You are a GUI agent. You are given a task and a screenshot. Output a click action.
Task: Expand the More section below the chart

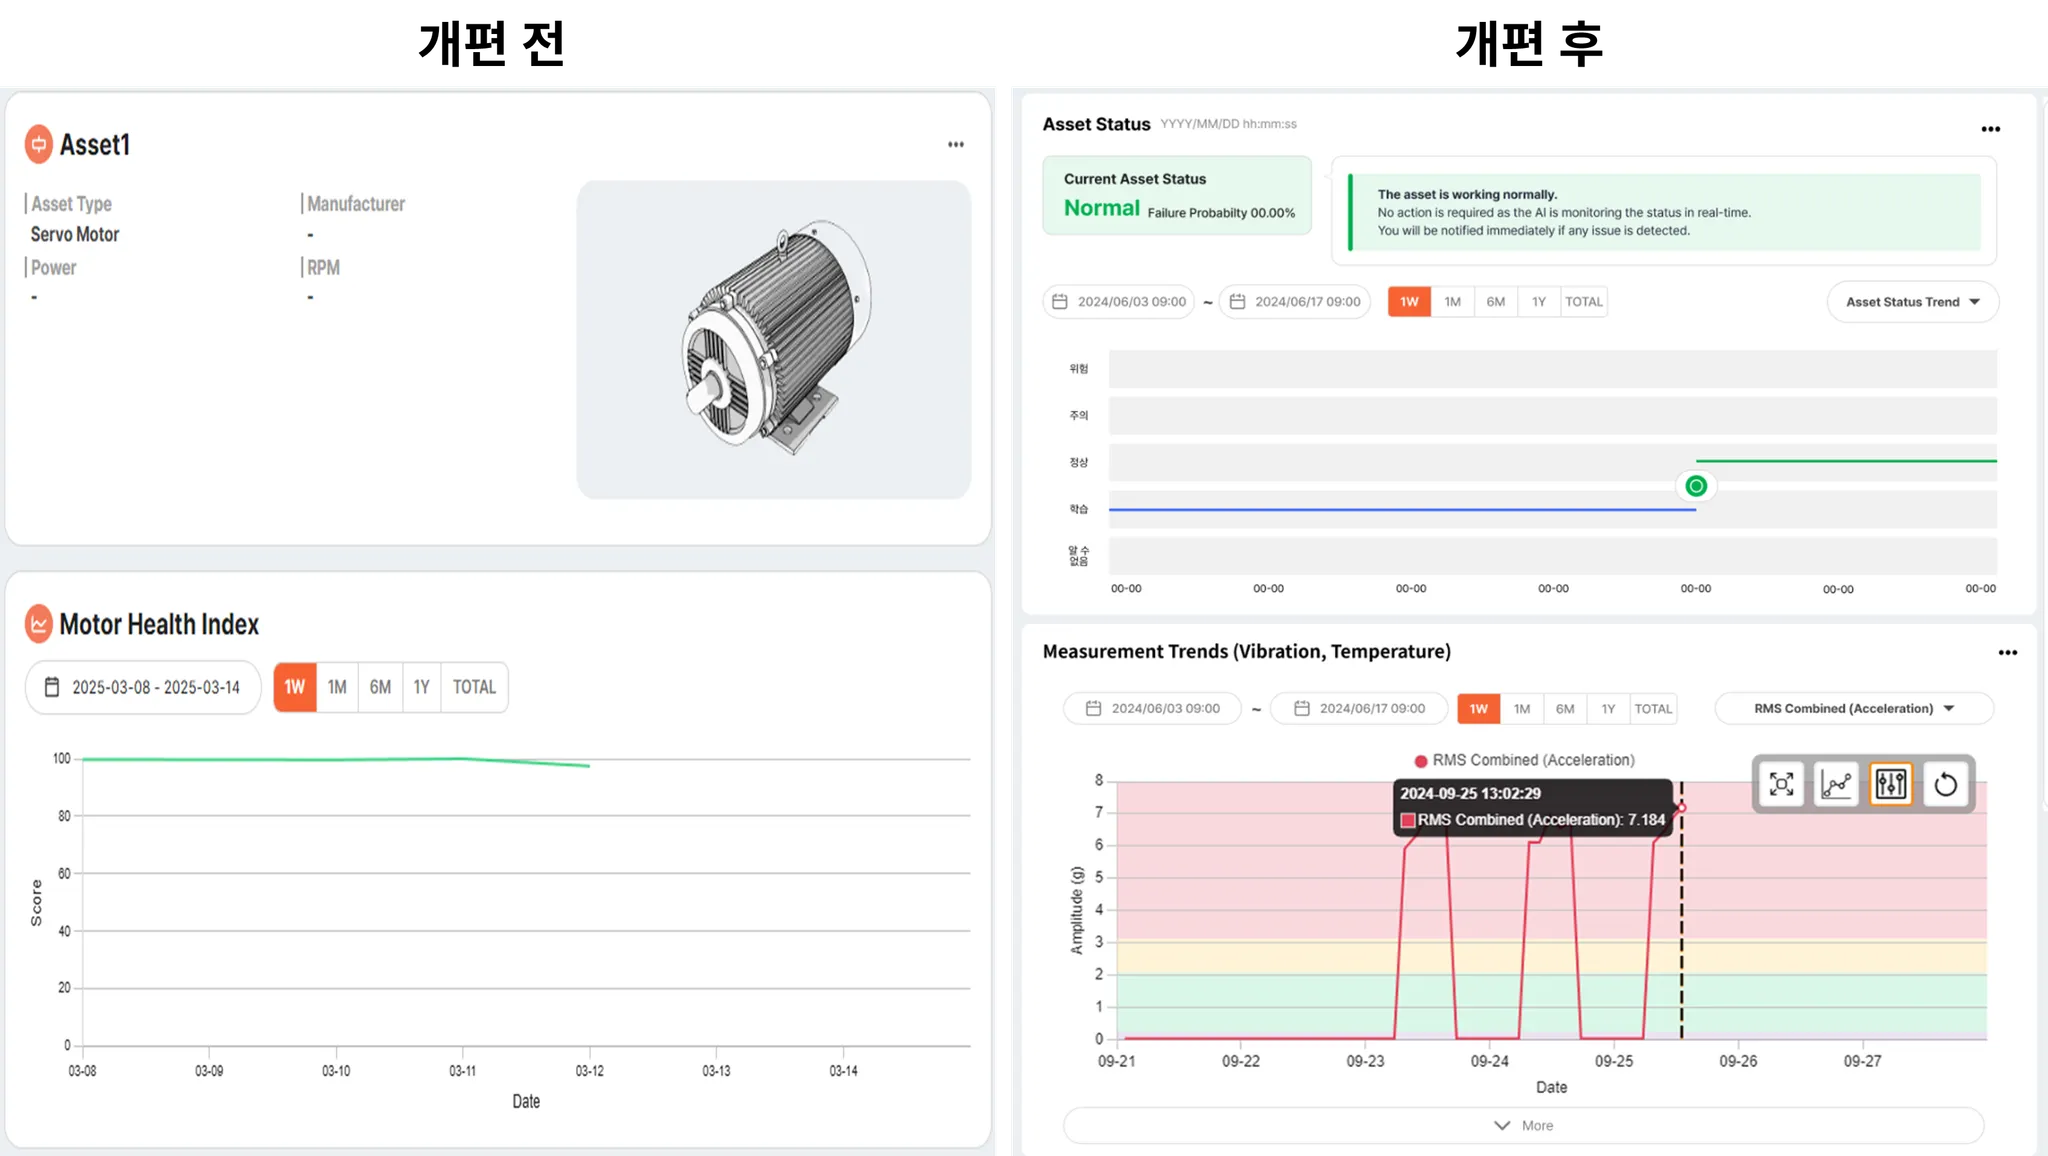[x=1523, y=1125]
